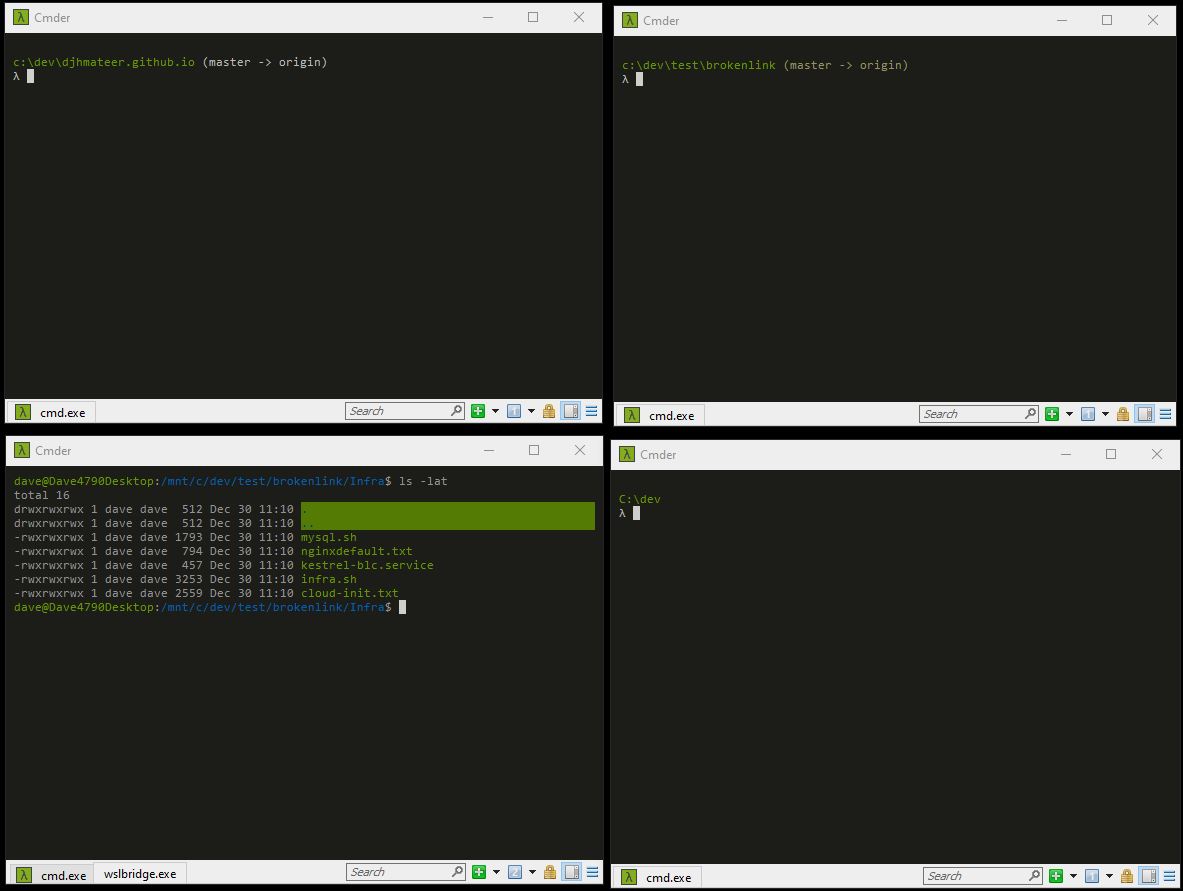
Task: Click mysql.sh in the ls listing
Action: coord(328,537)
